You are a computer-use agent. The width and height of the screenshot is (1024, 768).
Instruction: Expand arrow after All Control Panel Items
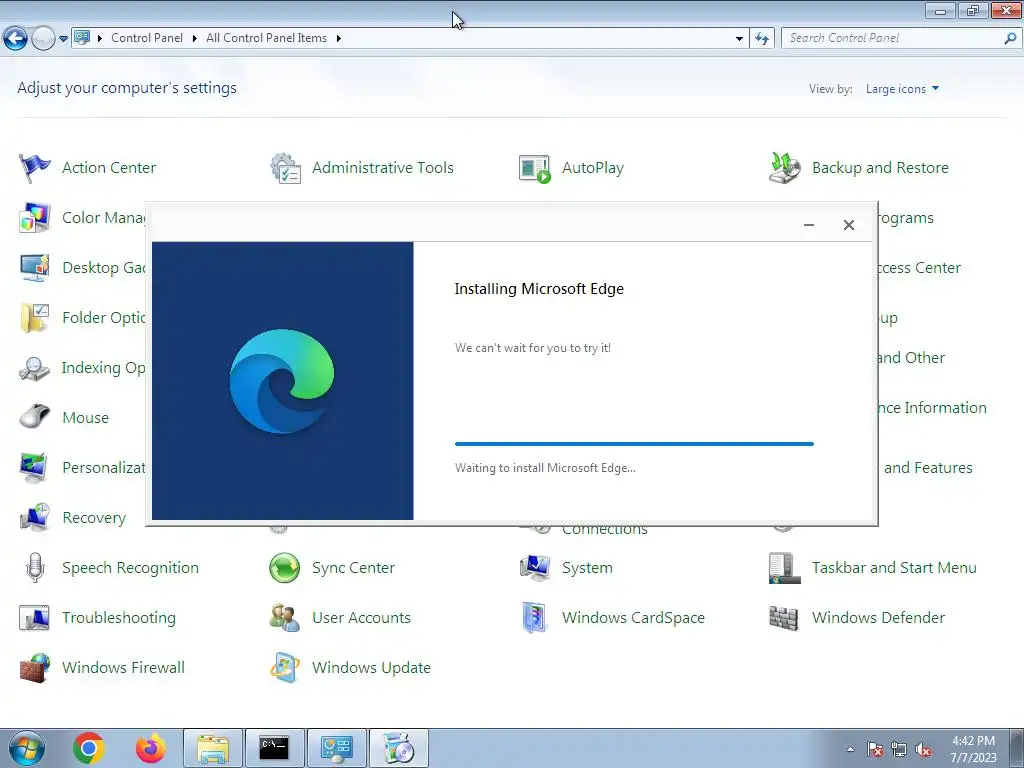coord(338,39)
